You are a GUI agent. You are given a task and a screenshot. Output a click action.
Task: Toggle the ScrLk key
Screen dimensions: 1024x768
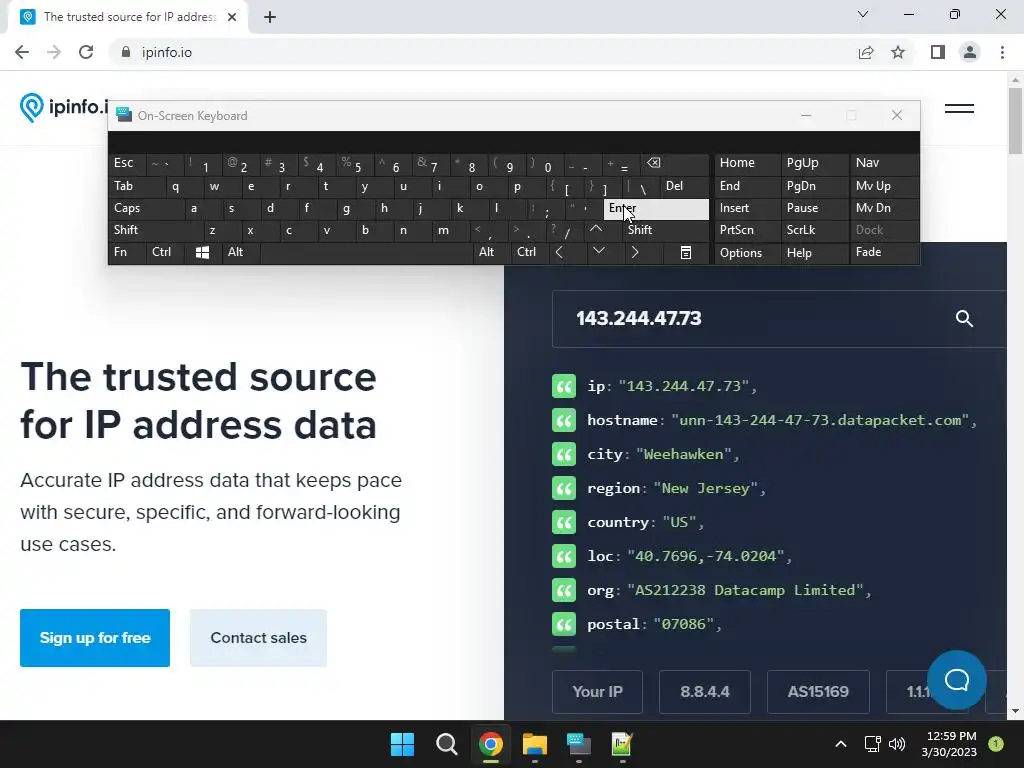coord(815,230)
